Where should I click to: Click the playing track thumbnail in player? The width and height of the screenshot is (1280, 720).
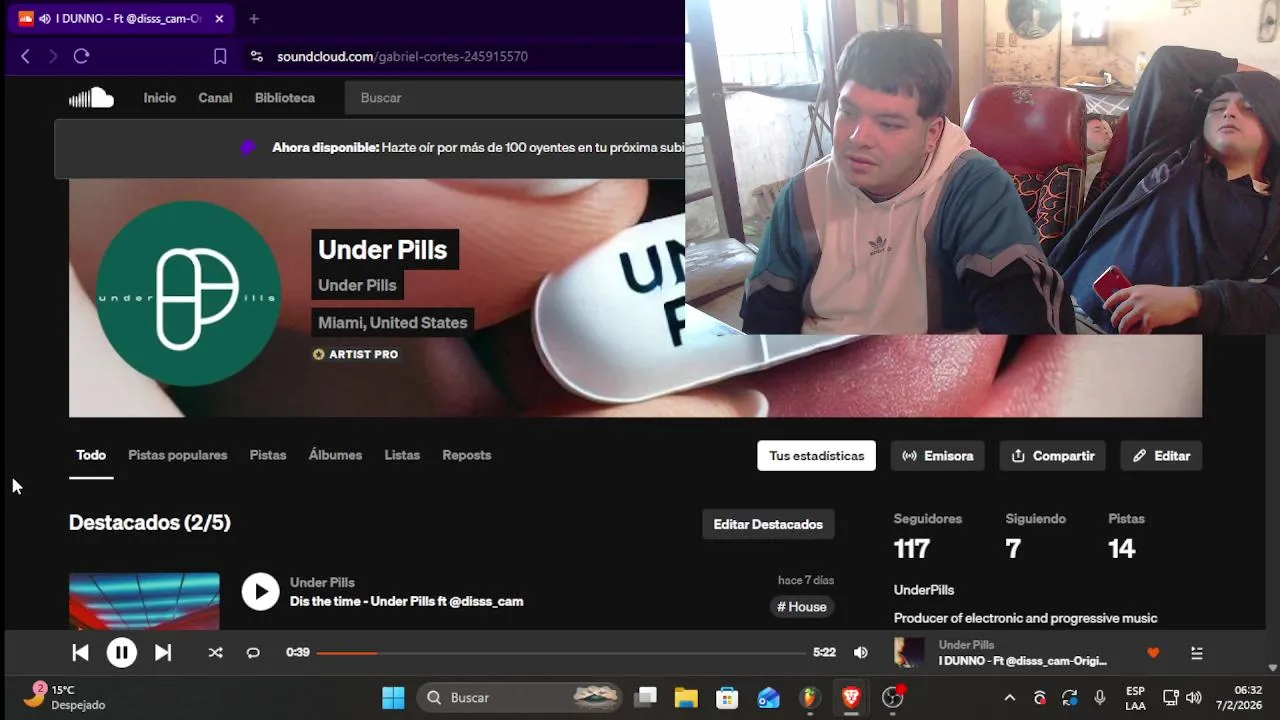coord(909,652)
